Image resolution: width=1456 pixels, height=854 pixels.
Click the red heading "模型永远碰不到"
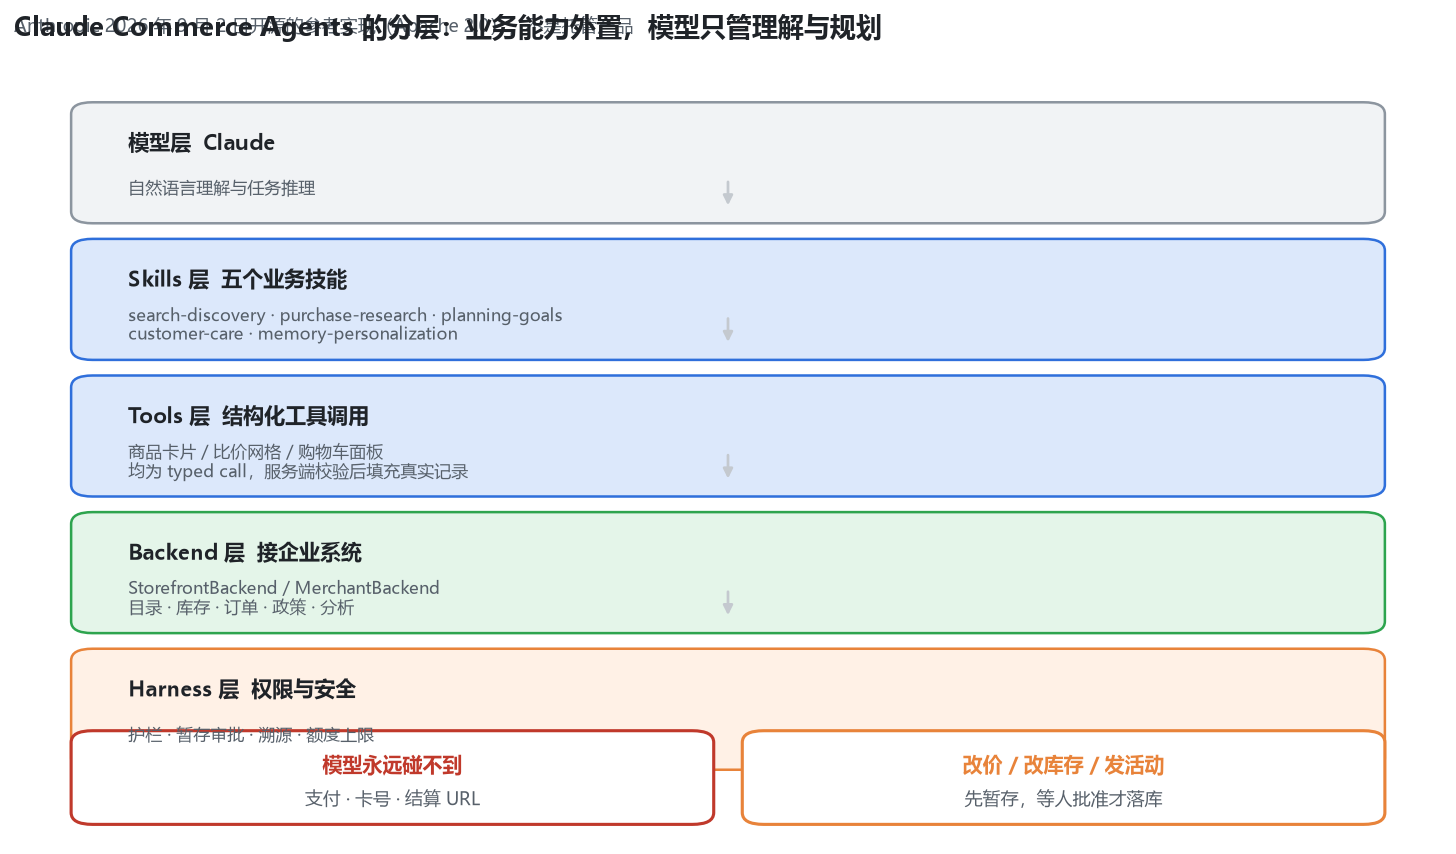point(392,766)
